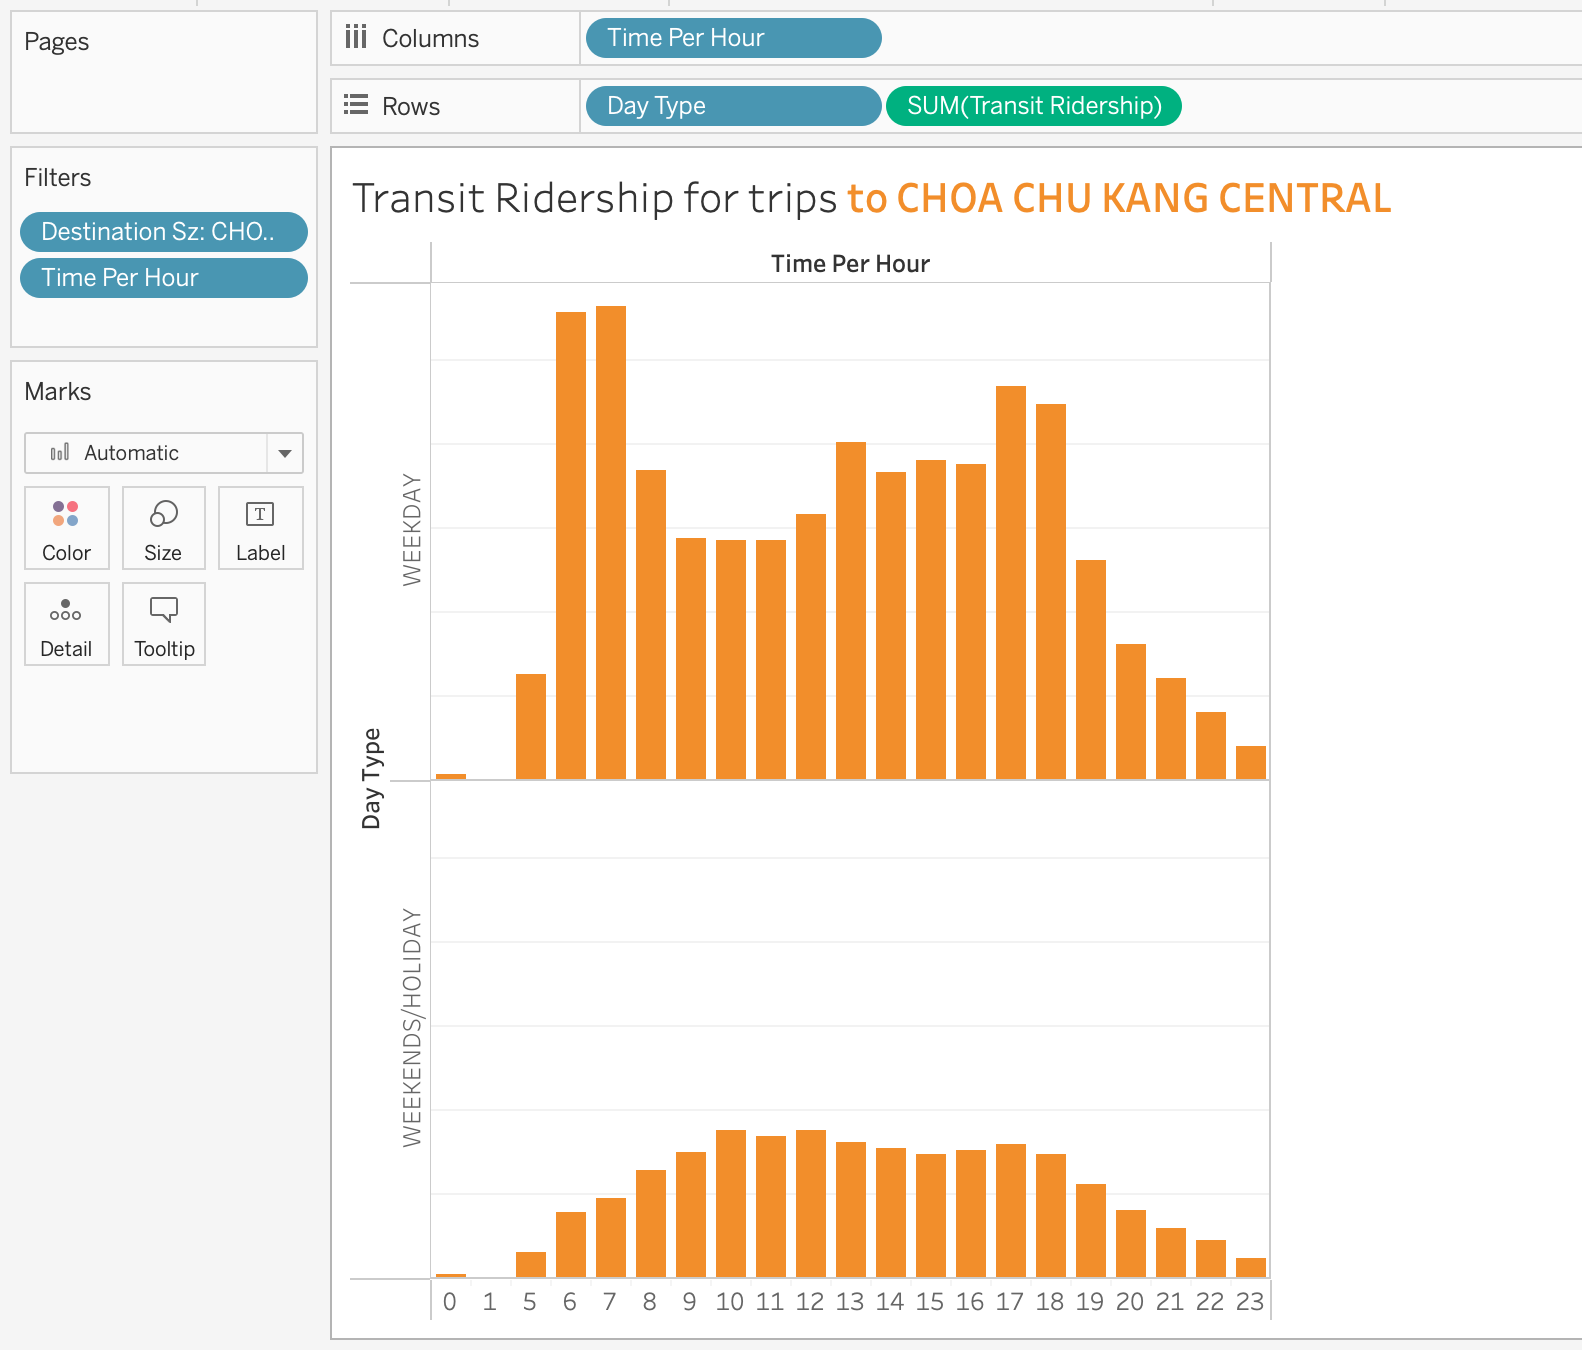
Task: Select the WEEKENDS/HOLIDAY row header label
Action: click(x=412, y=1027)
